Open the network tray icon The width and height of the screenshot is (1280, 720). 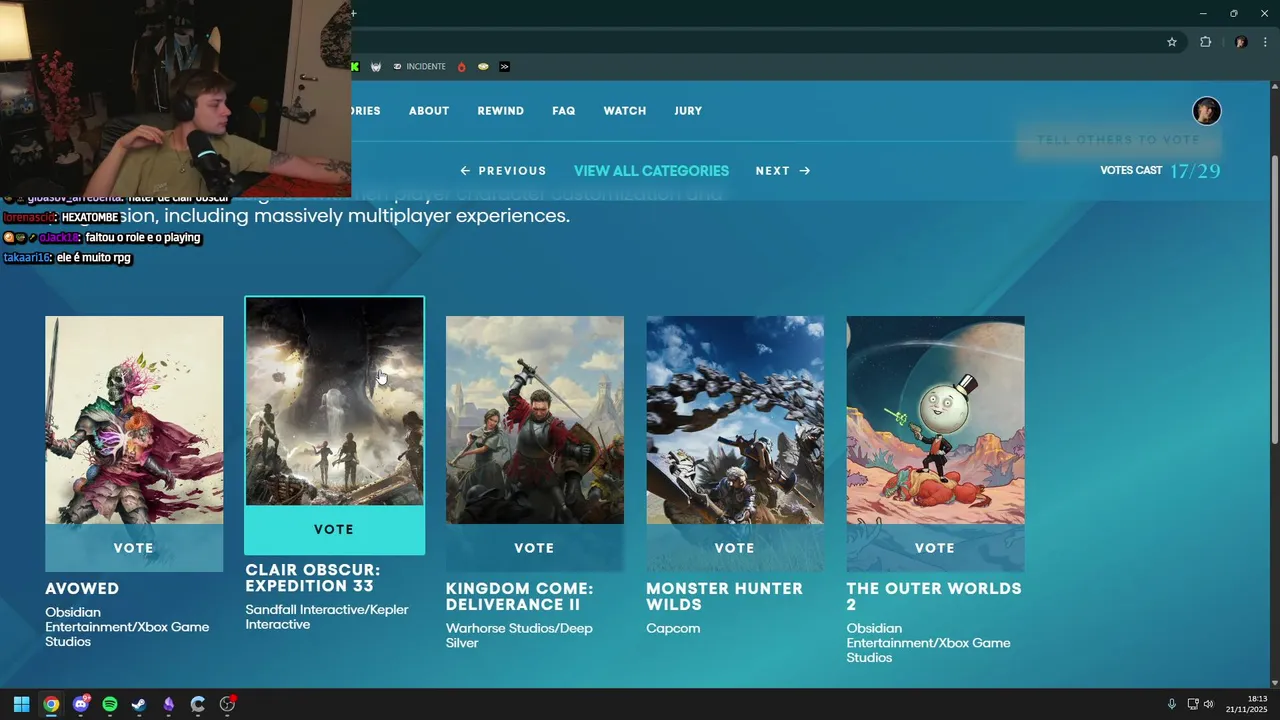coord(1193,704)
